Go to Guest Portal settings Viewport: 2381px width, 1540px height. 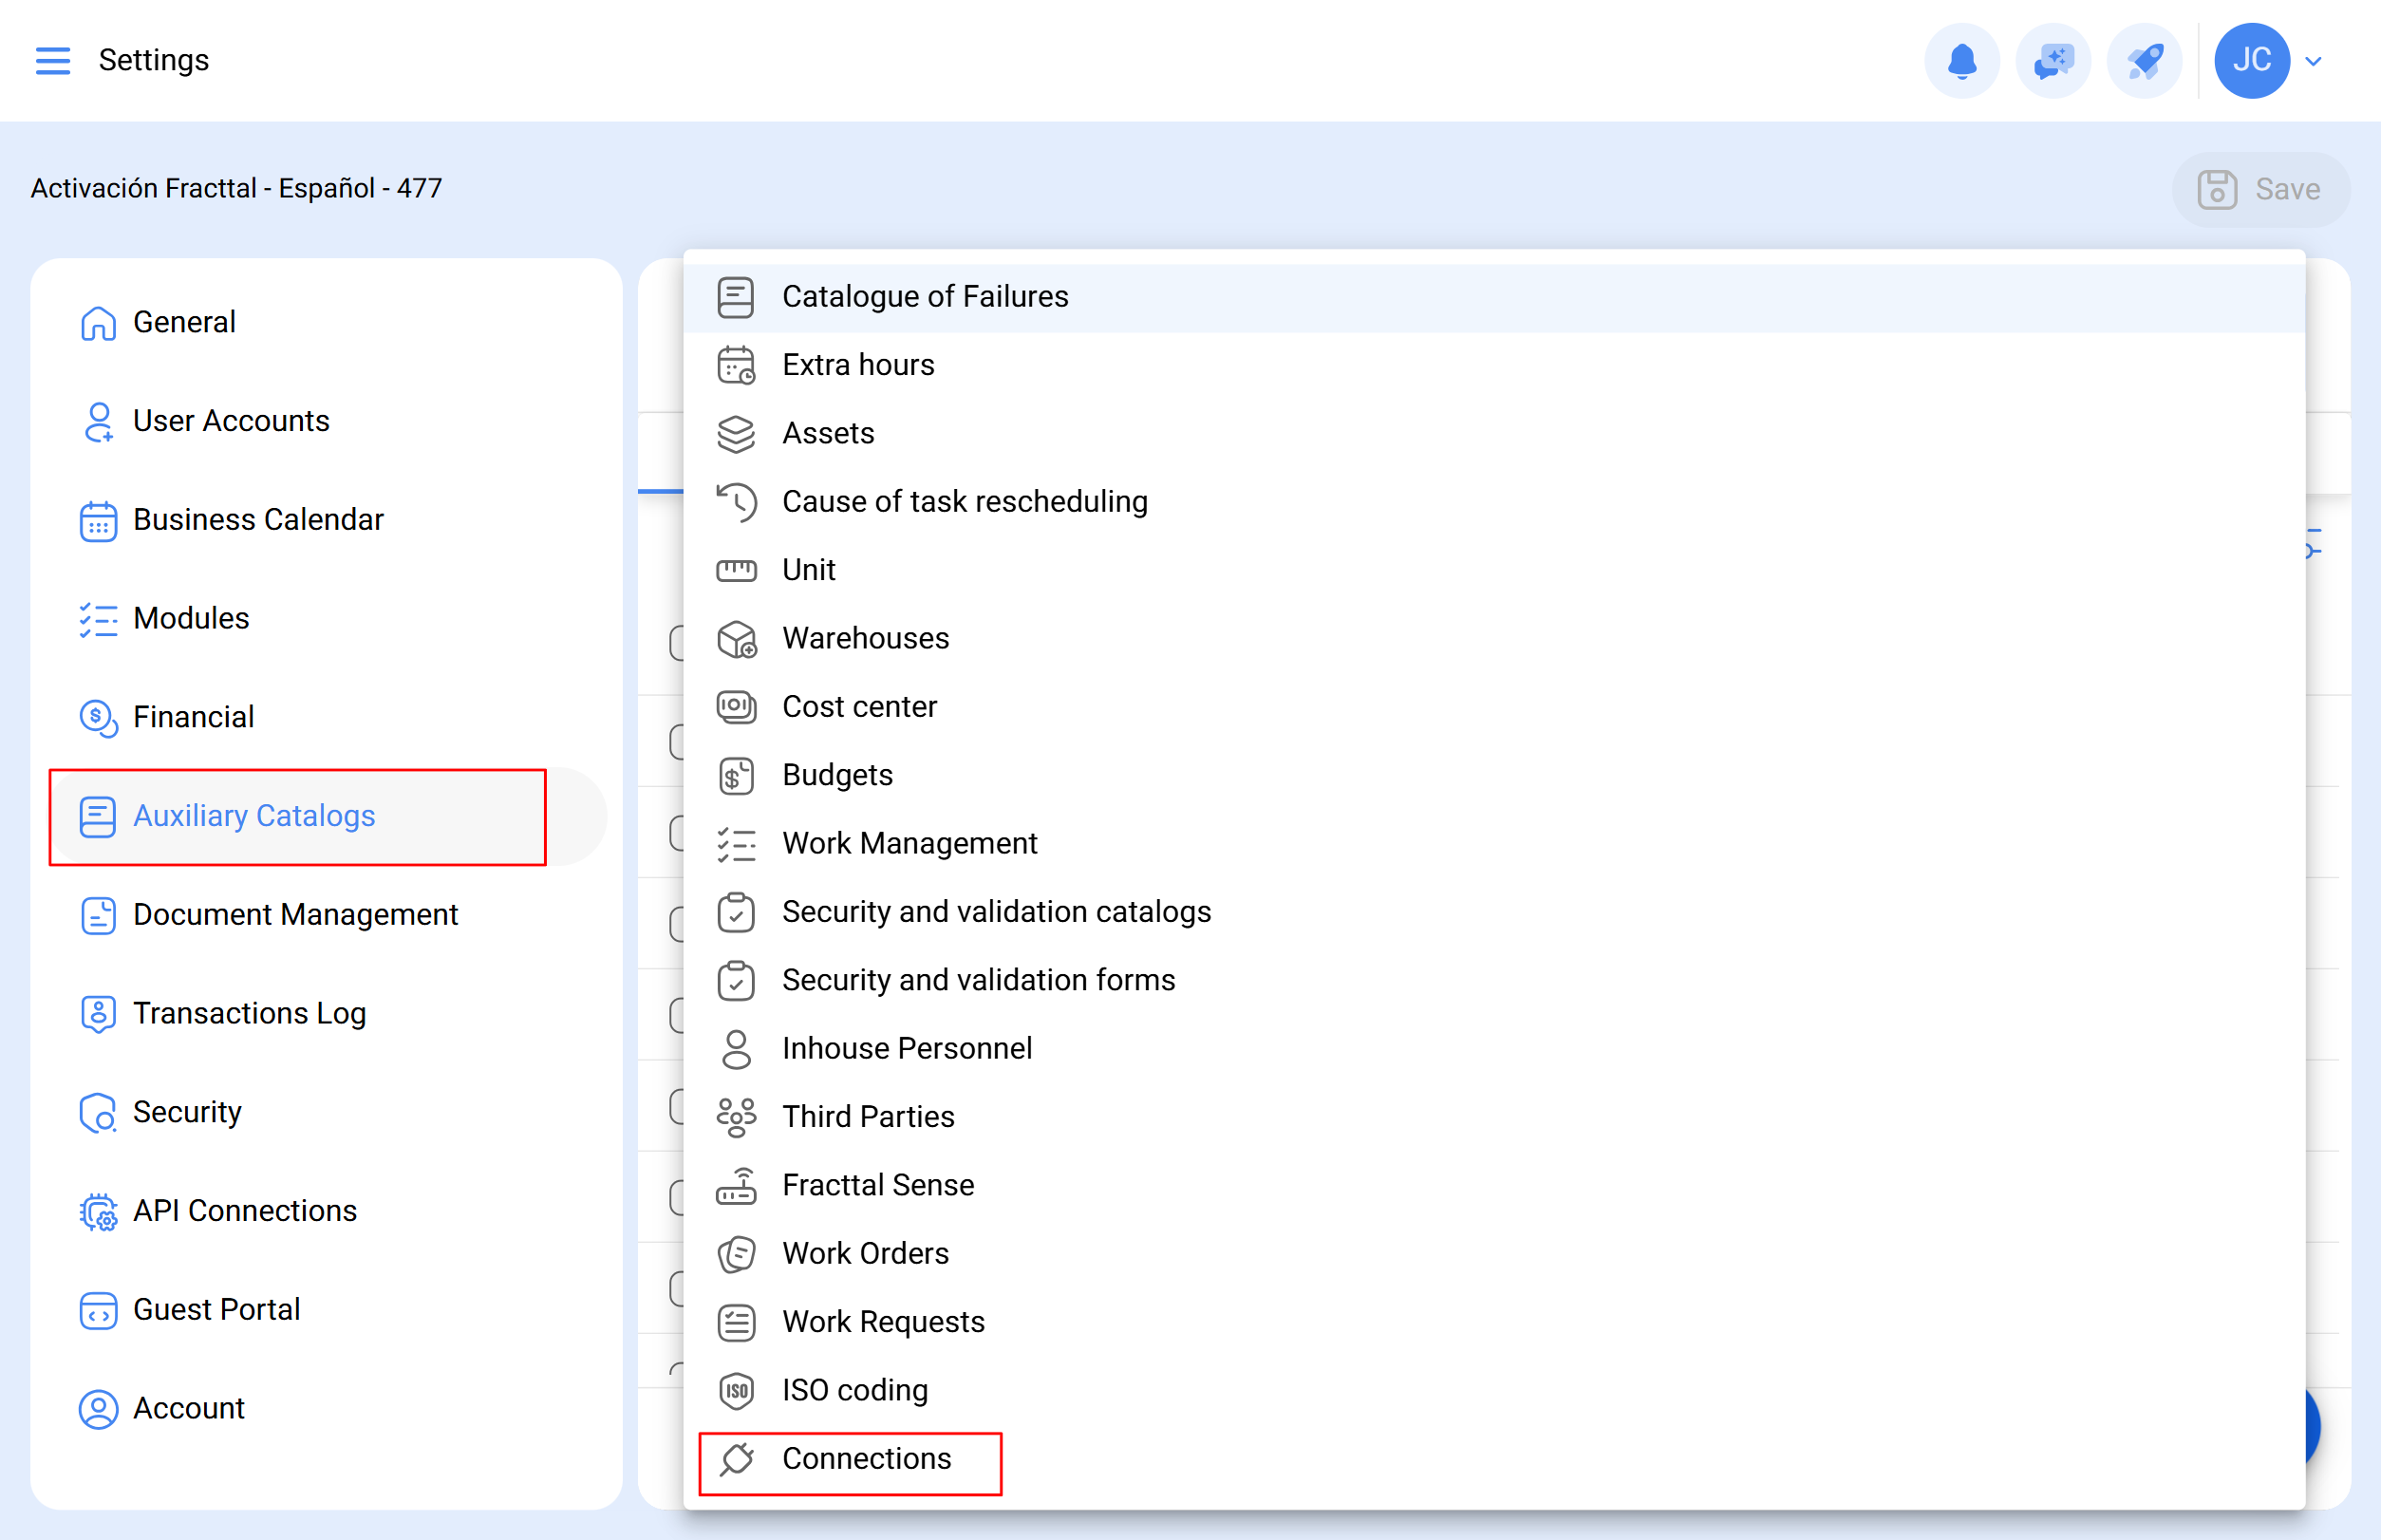click(216, 1310)
